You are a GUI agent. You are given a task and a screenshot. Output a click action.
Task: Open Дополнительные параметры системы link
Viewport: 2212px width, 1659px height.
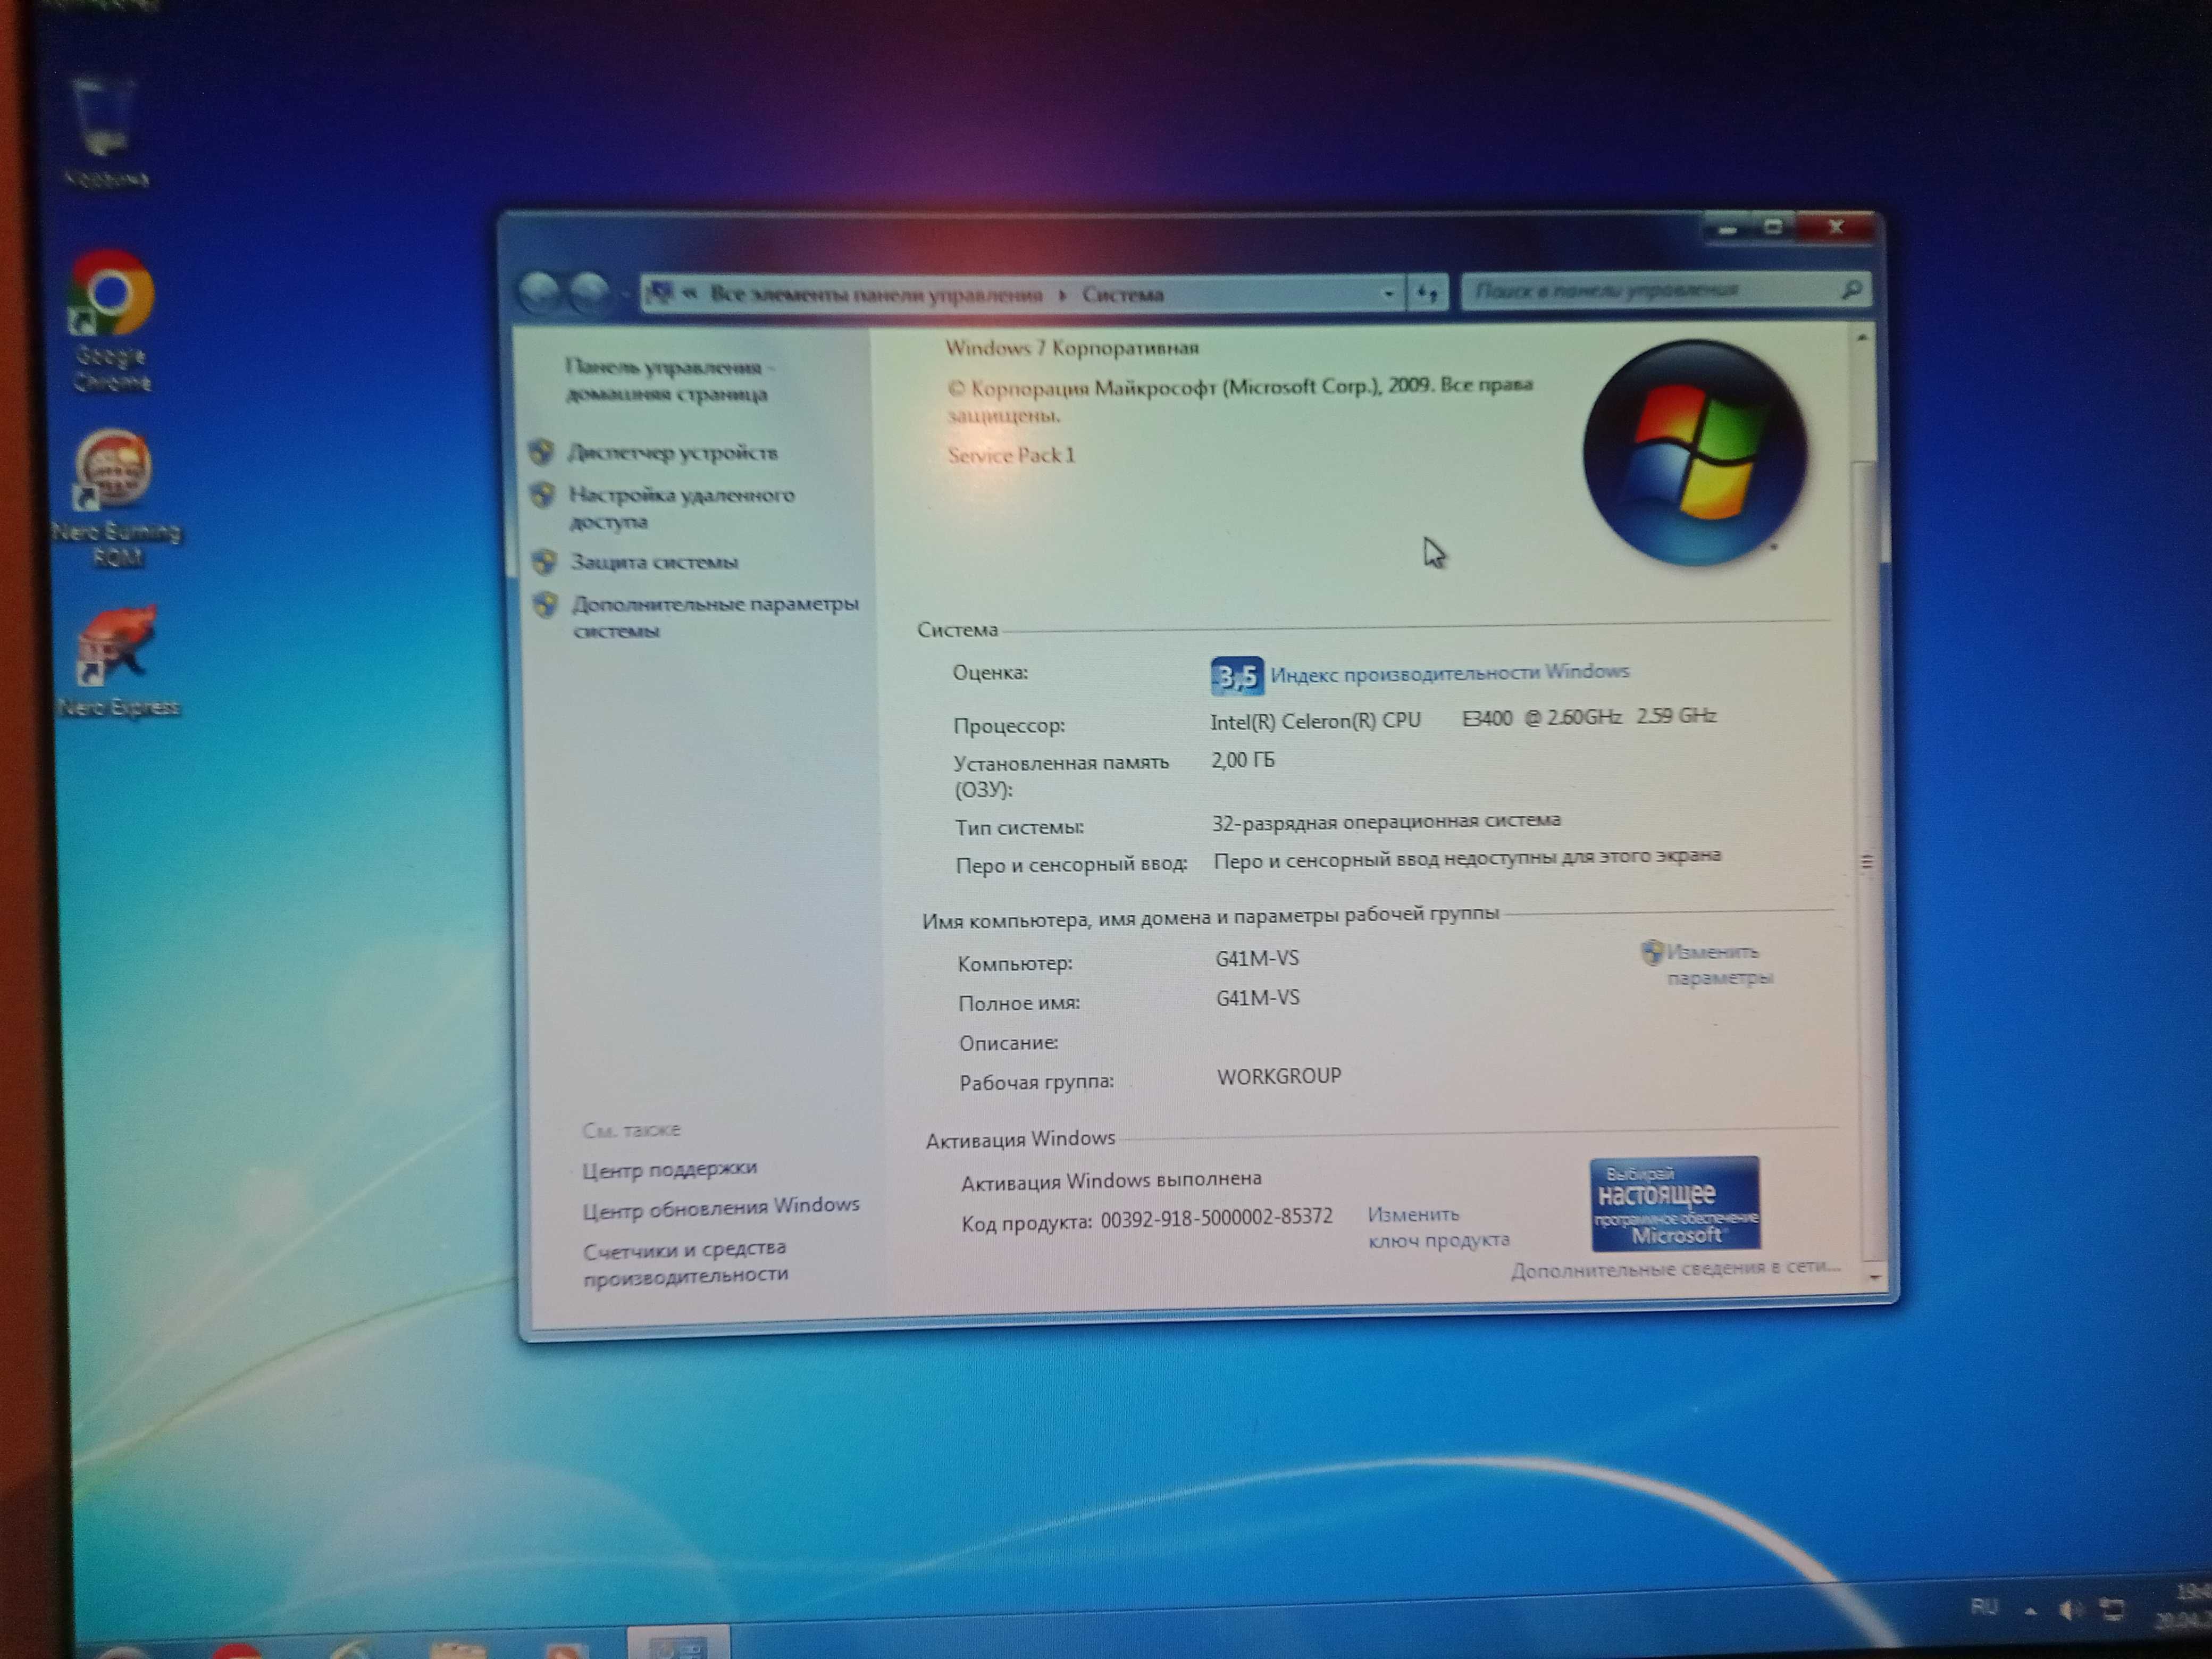(x=715, y=617)
